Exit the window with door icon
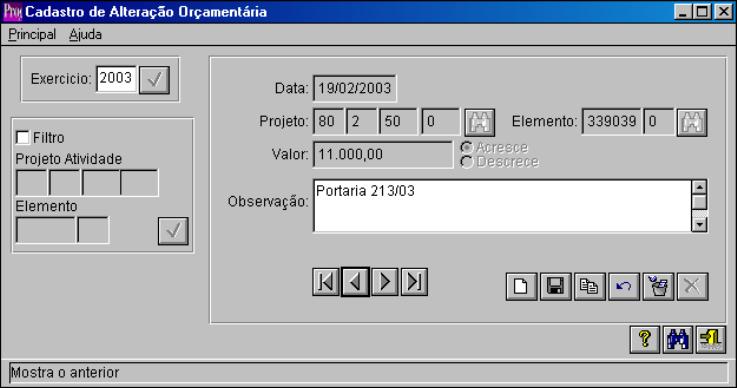The height and width of the screenshot is (388, 737). pos(711,340)
